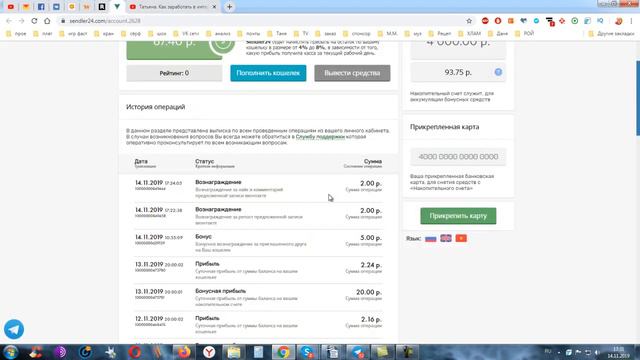Reload the page with refresh icon
This screenshot has width=640, height=360.
pos(34,21)
